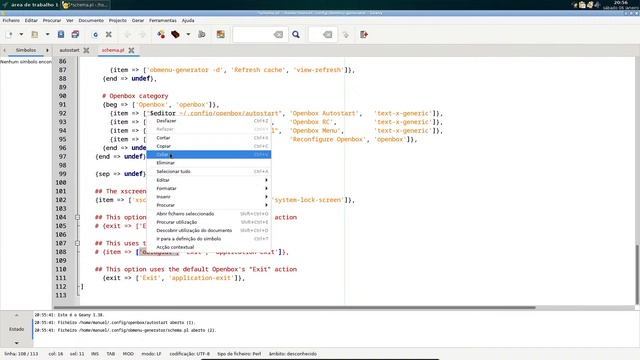The height and width of the screenshot is (360, 640).
Task: Select the Símbolos sidebar tab
Action: point(26,50)
